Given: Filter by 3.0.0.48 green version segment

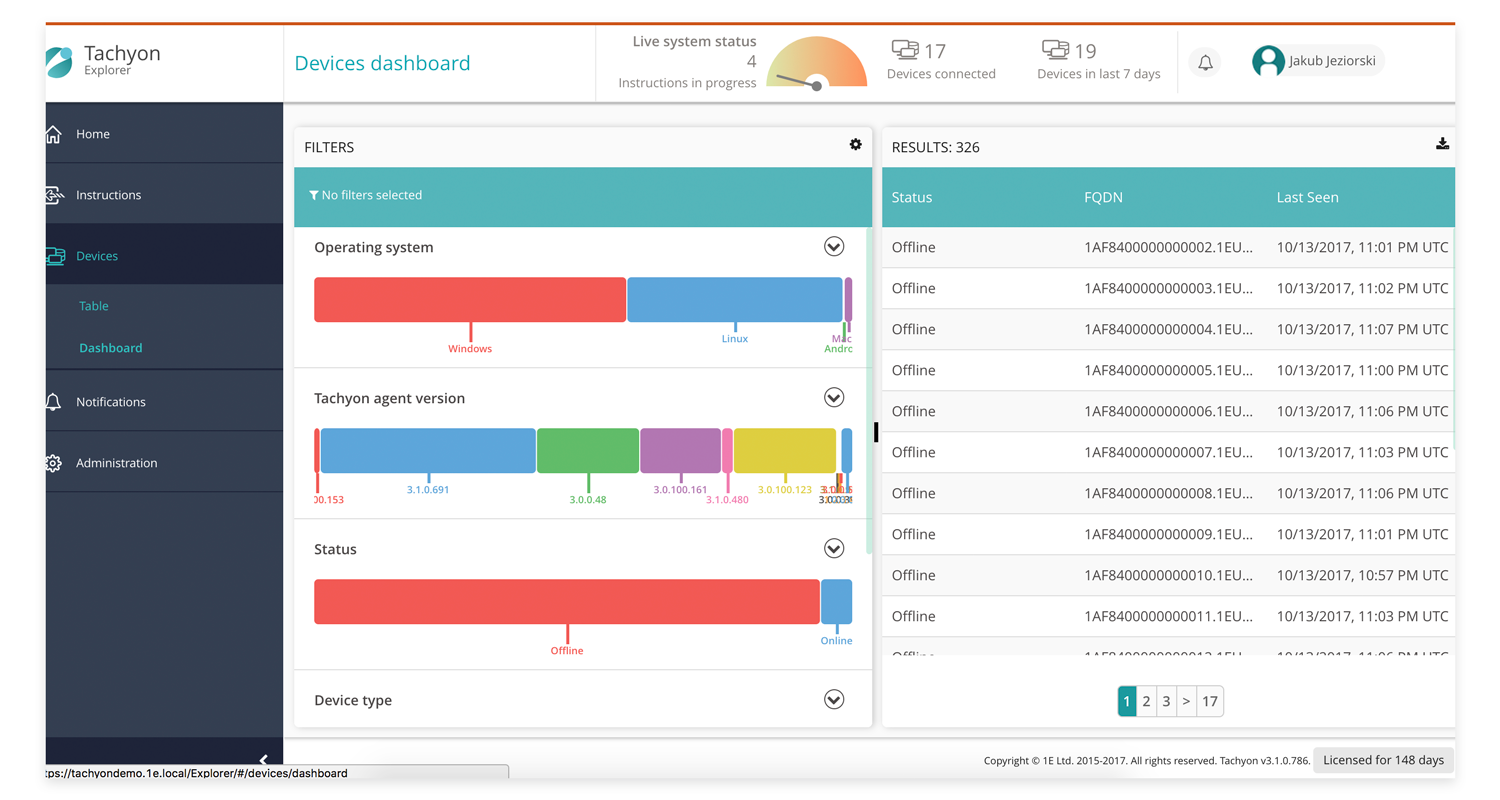Looking at the screenshot, I should point(588,451).
